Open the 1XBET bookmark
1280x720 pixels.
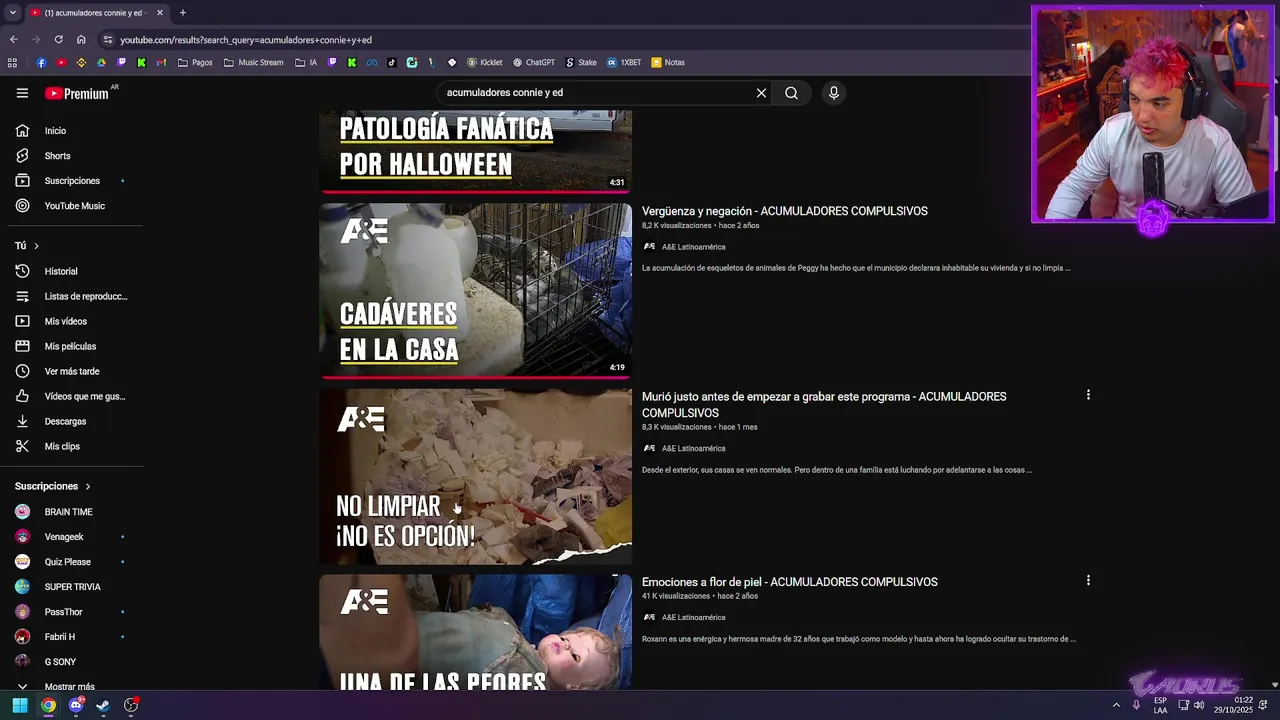tap(624, 62)
